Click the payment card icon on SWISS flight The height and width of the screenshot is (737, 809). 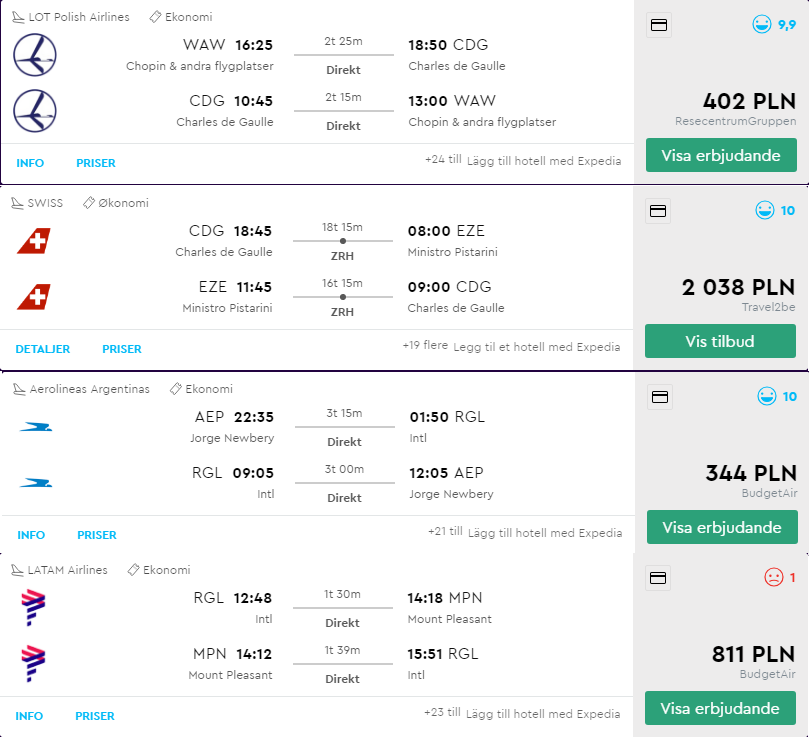click(658, 211)
